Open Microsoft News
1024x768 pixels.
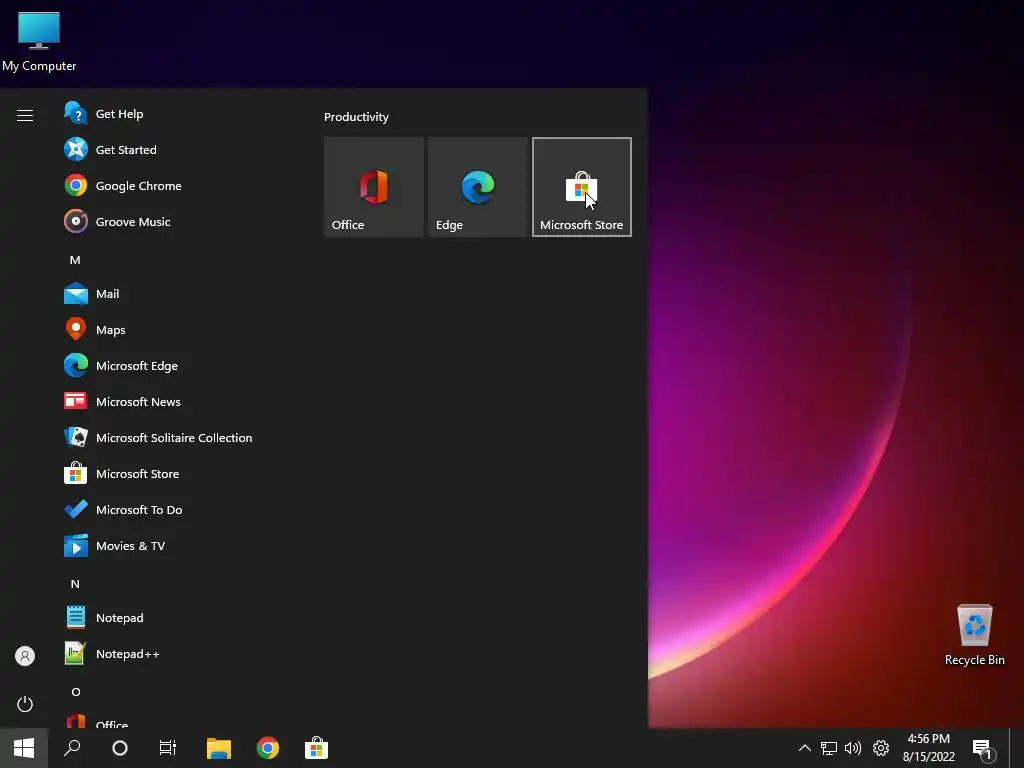[176, 402]
